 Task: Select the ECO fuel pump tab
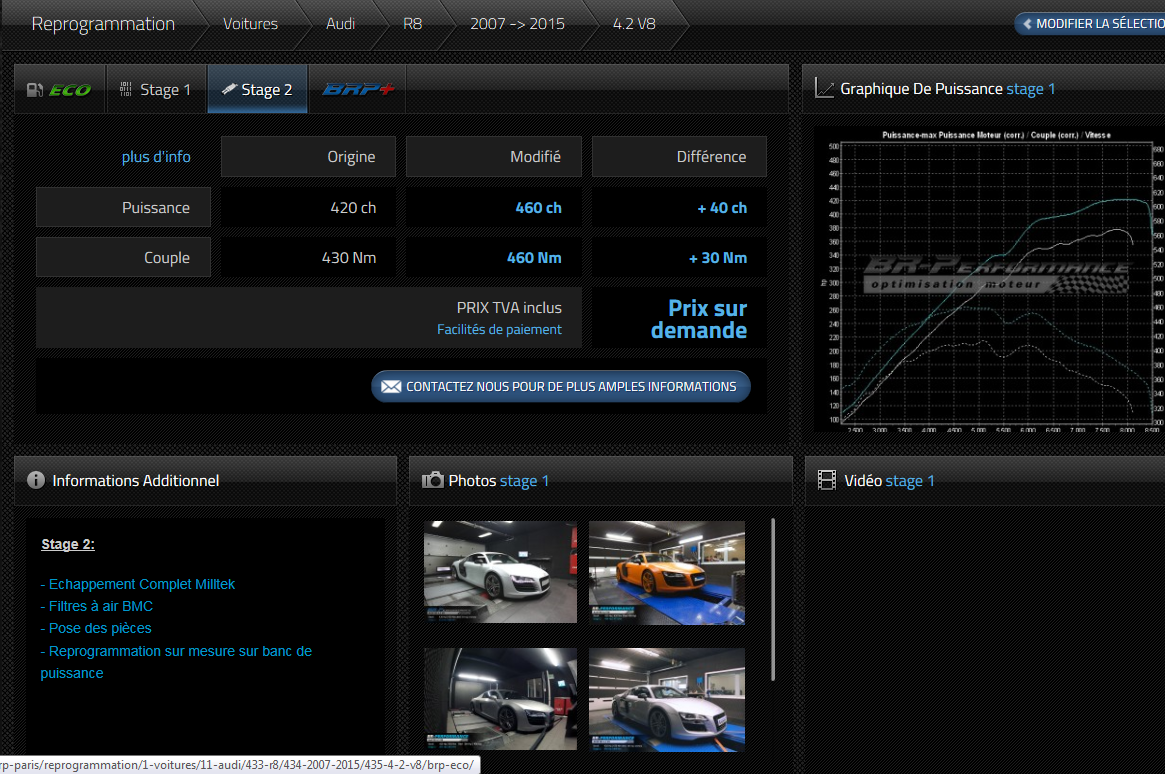click(x=59, y=90)
